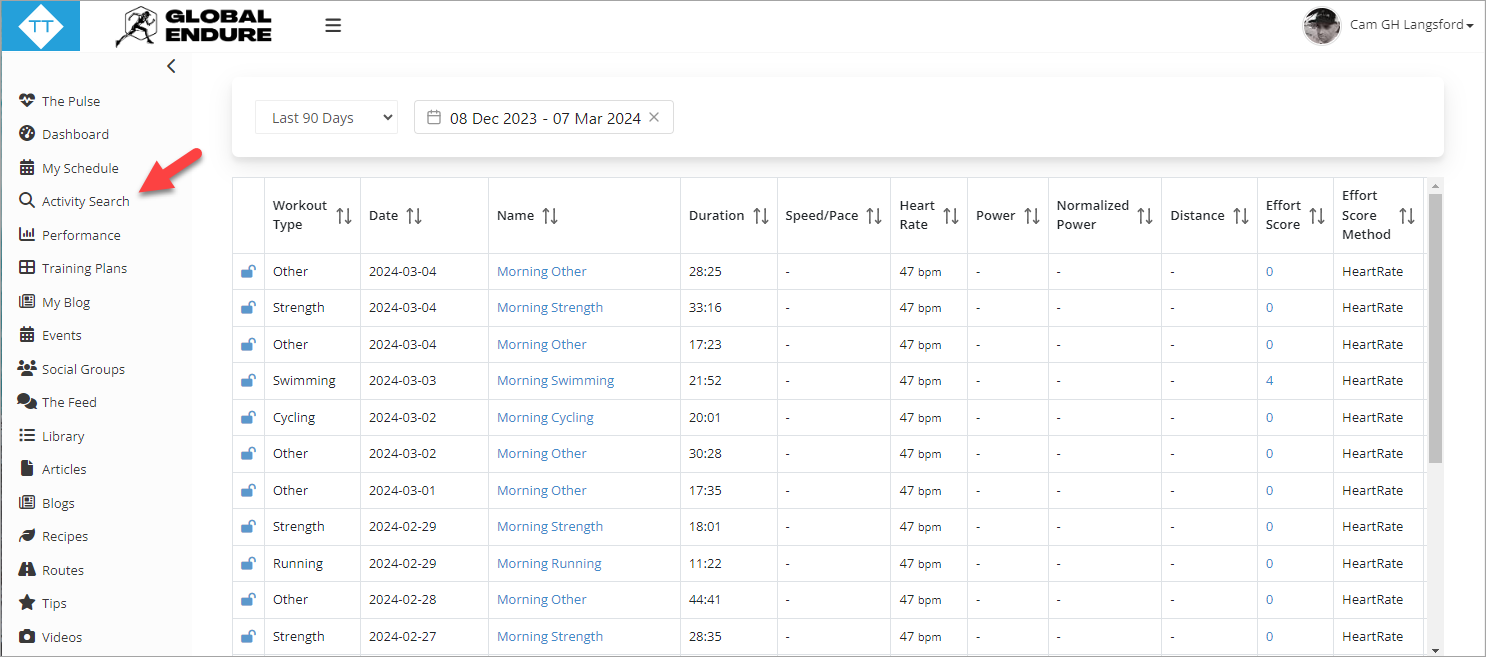Click The Pulse heart icon
This screenshot has width=1486, height=657.
tap(27, 101)
